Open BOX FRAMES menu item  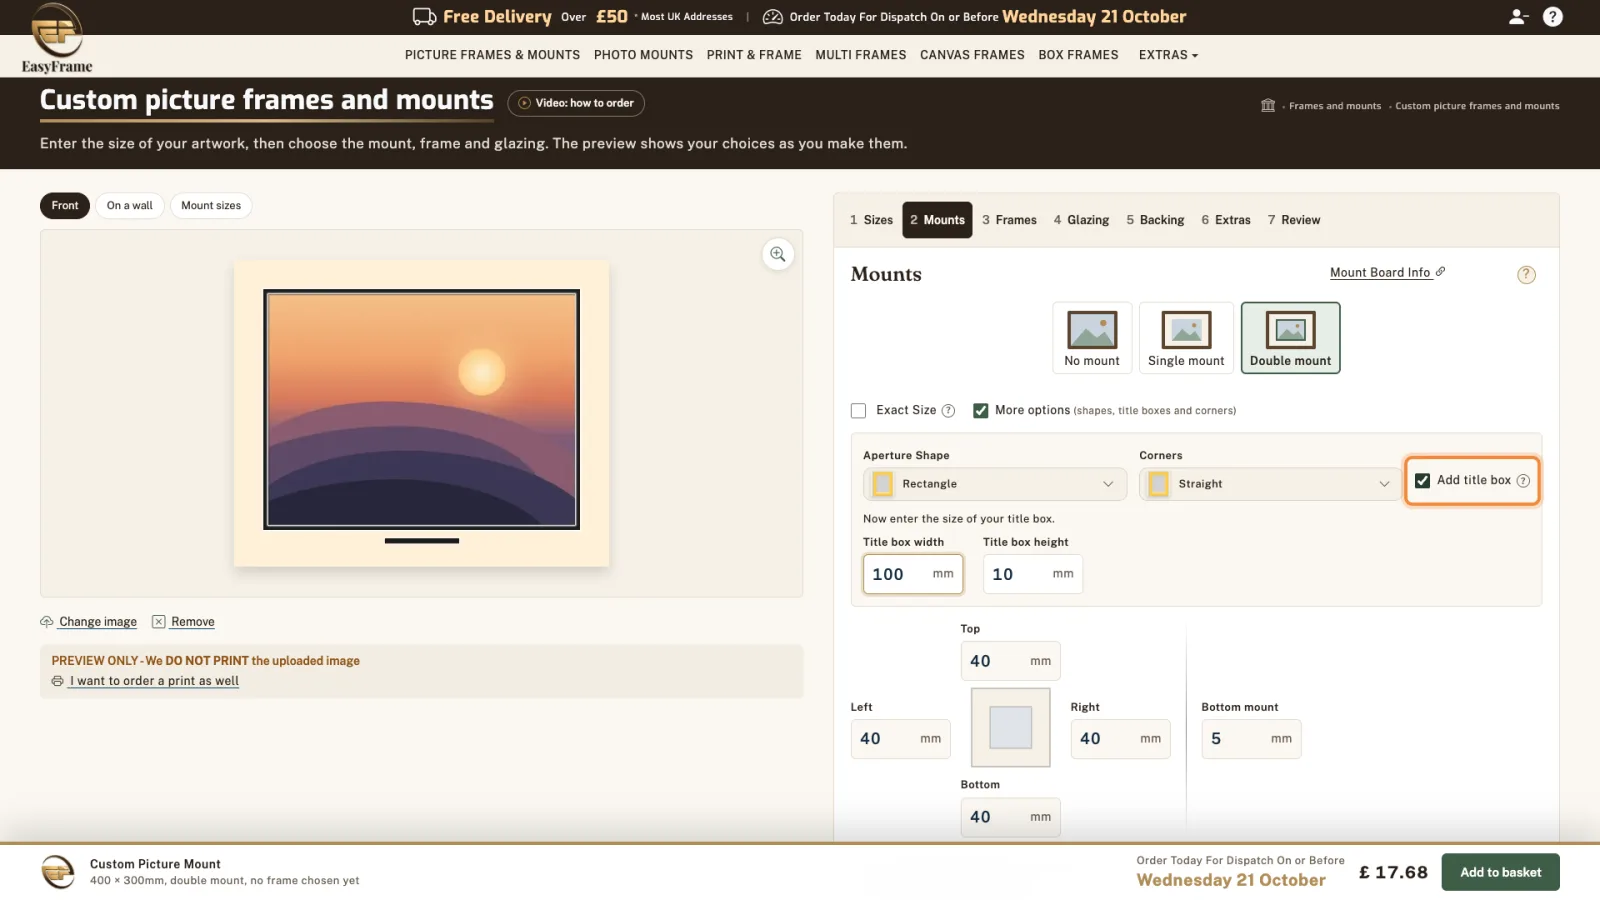(1078, 55)
